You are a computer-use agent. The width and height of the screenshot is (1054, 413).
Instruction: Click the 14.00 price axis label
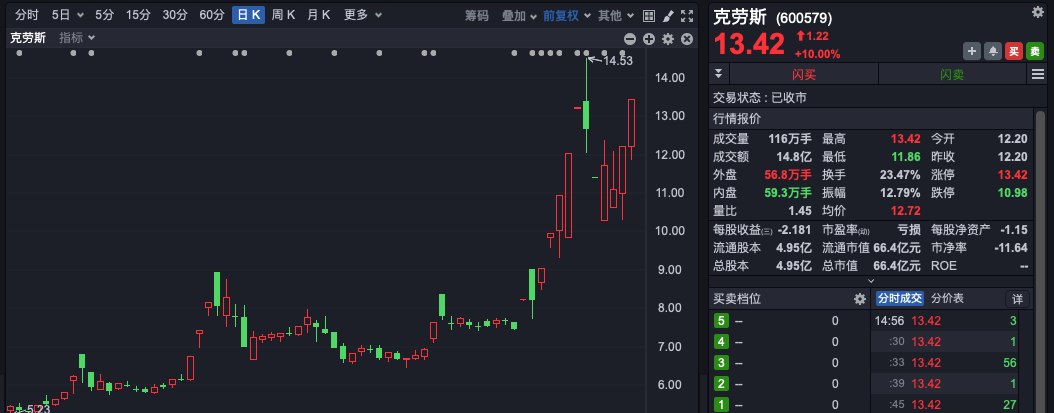tap(670, 77)
